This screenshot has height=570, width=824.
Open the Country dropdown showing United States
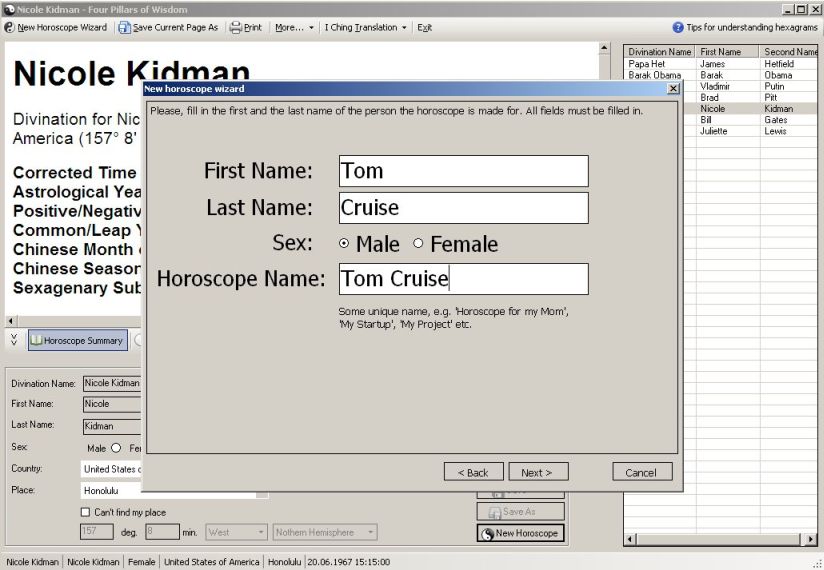pyautogui.click(x=111, y=469)
